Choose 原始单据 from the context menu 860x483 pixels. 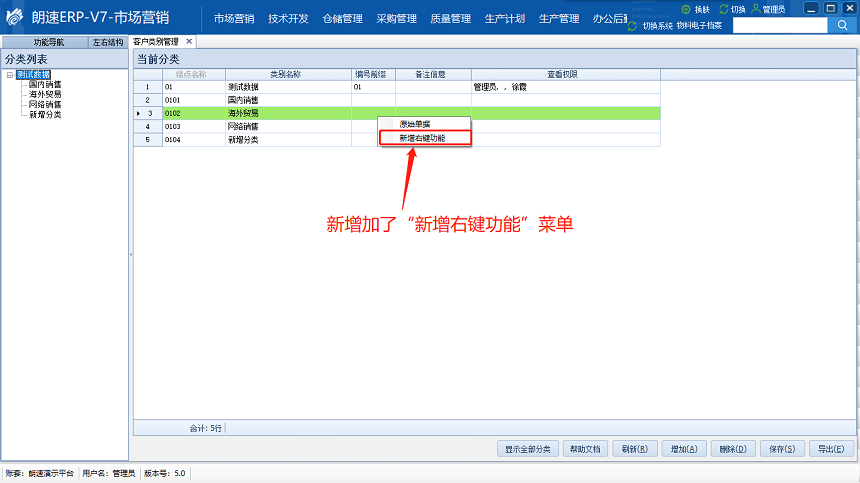point(418,124)
